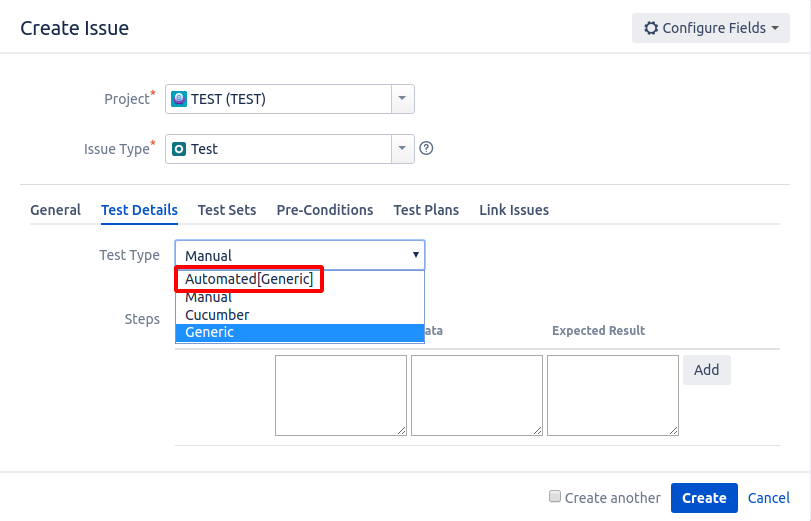Open the Test Type select box
Viewport: 811px width, 521px height.
300,255
